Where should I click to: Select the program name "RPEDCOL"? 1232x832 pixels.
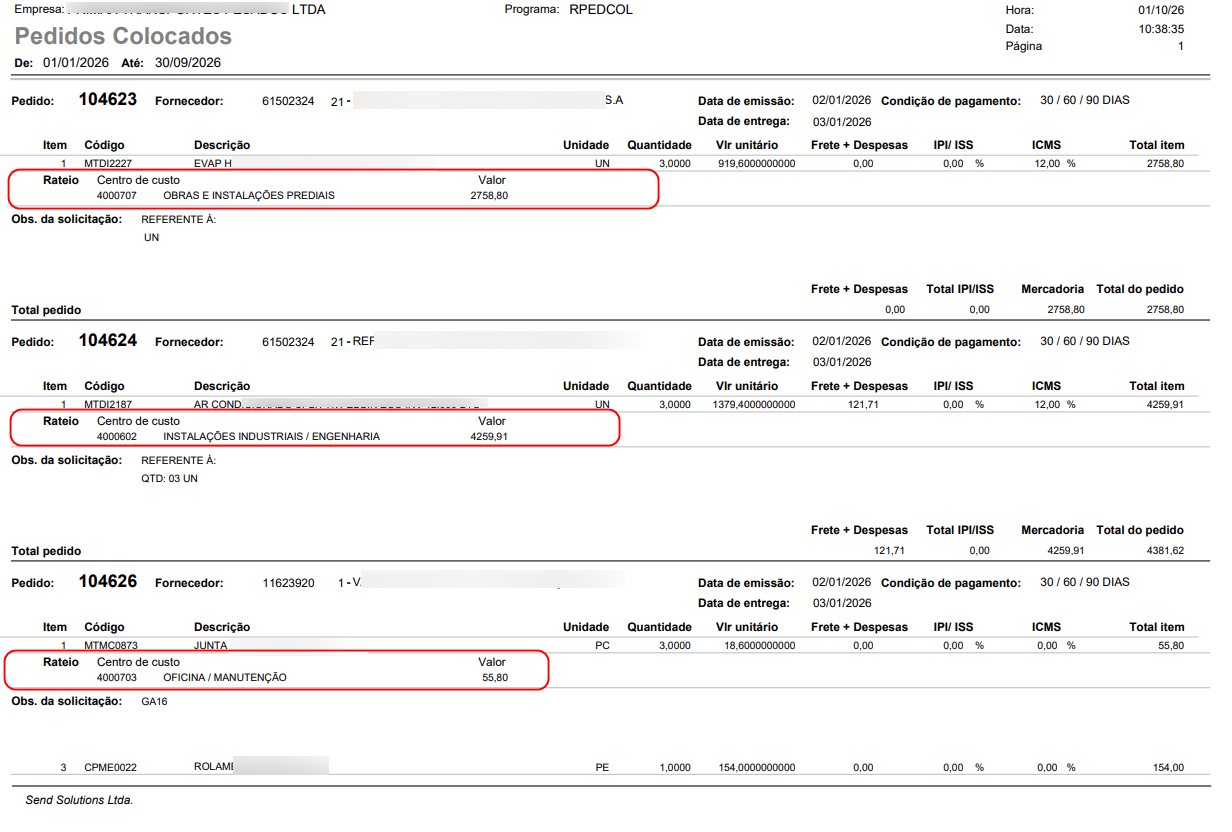click(601, 10)
